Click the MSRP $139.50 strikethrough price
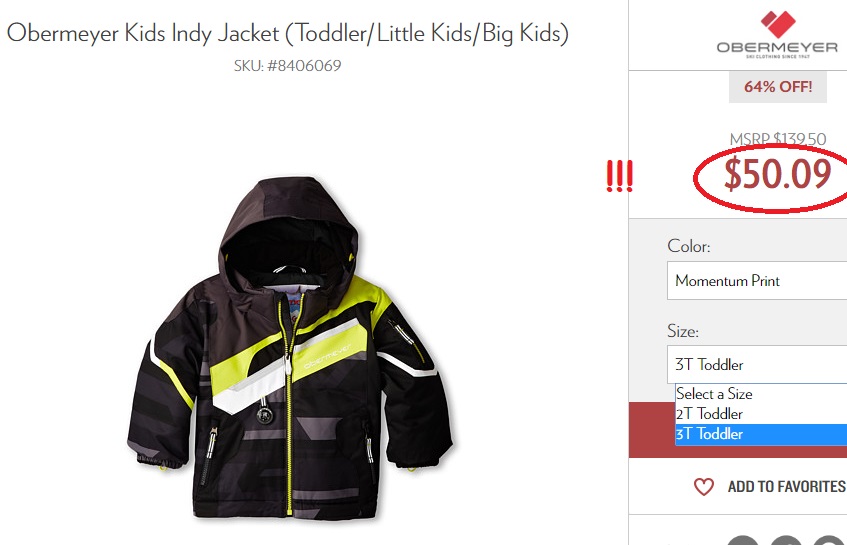The image size is (847, 545). (778, 139)
